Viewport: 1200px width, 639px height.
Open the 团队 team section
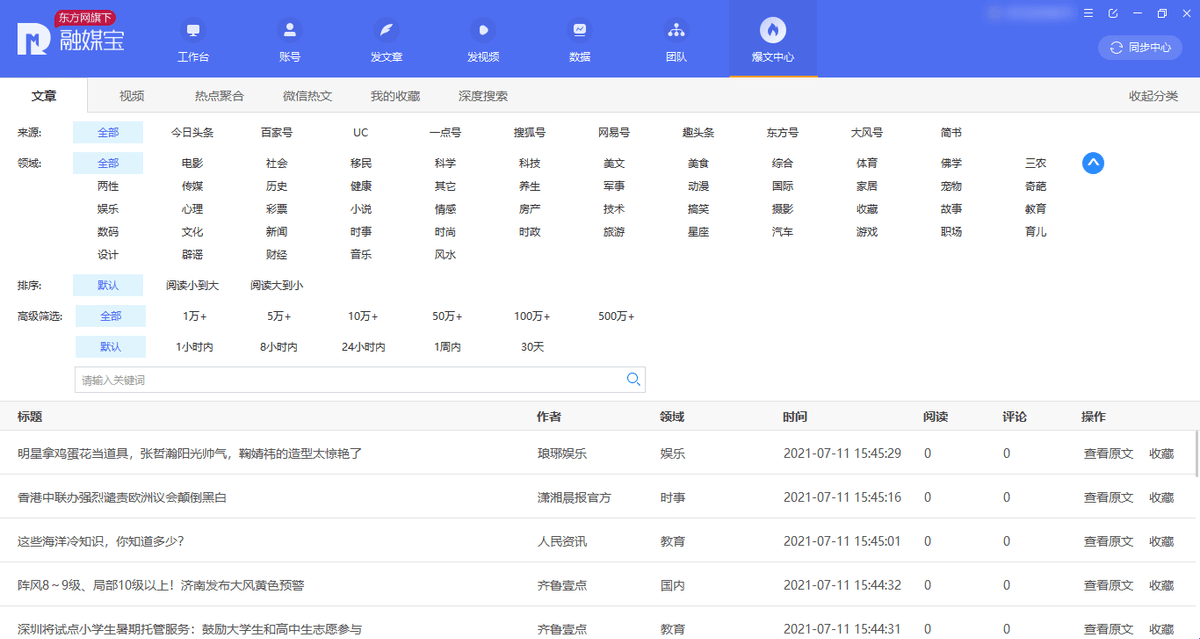click(675, 40)
